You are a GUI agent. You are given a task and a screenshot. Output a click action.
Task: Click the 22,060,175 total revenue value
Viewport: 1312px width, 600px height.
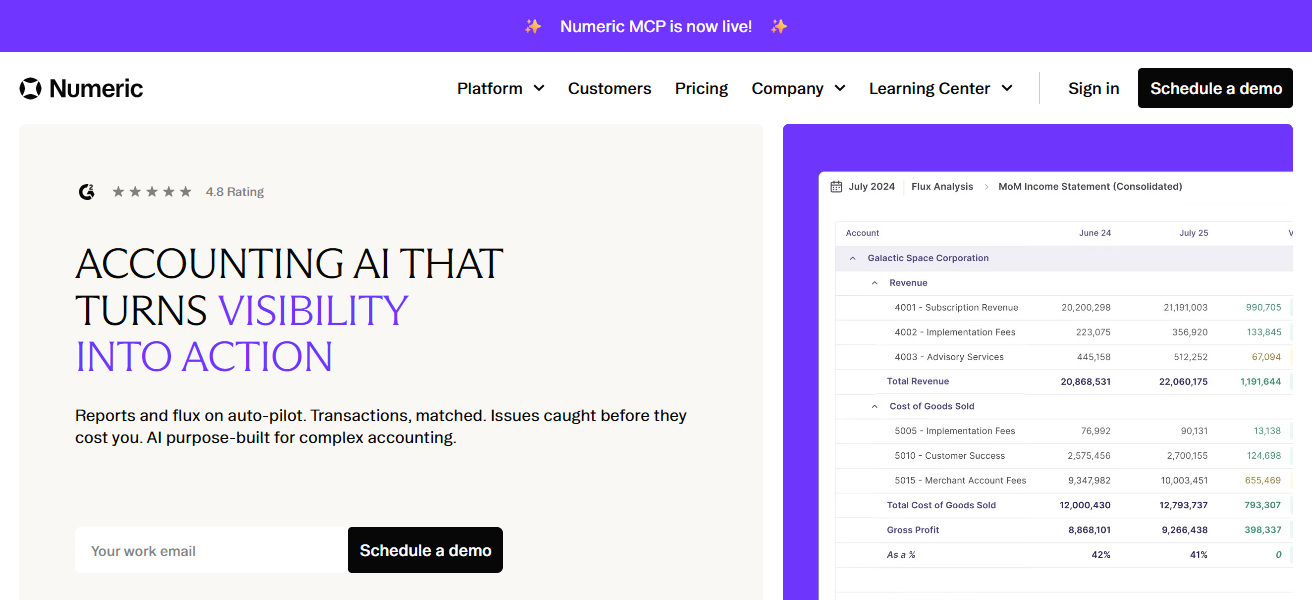point(1183,381)
